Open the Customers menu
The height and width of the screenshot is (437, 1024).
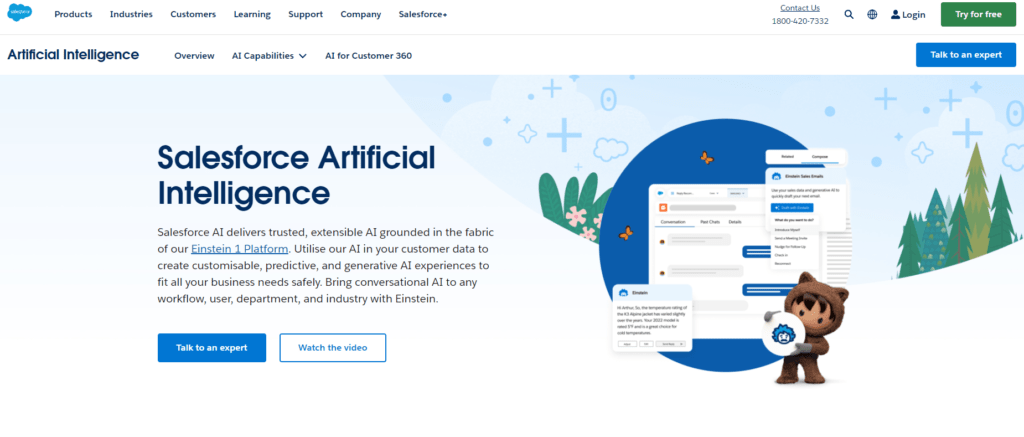[193, 15]
